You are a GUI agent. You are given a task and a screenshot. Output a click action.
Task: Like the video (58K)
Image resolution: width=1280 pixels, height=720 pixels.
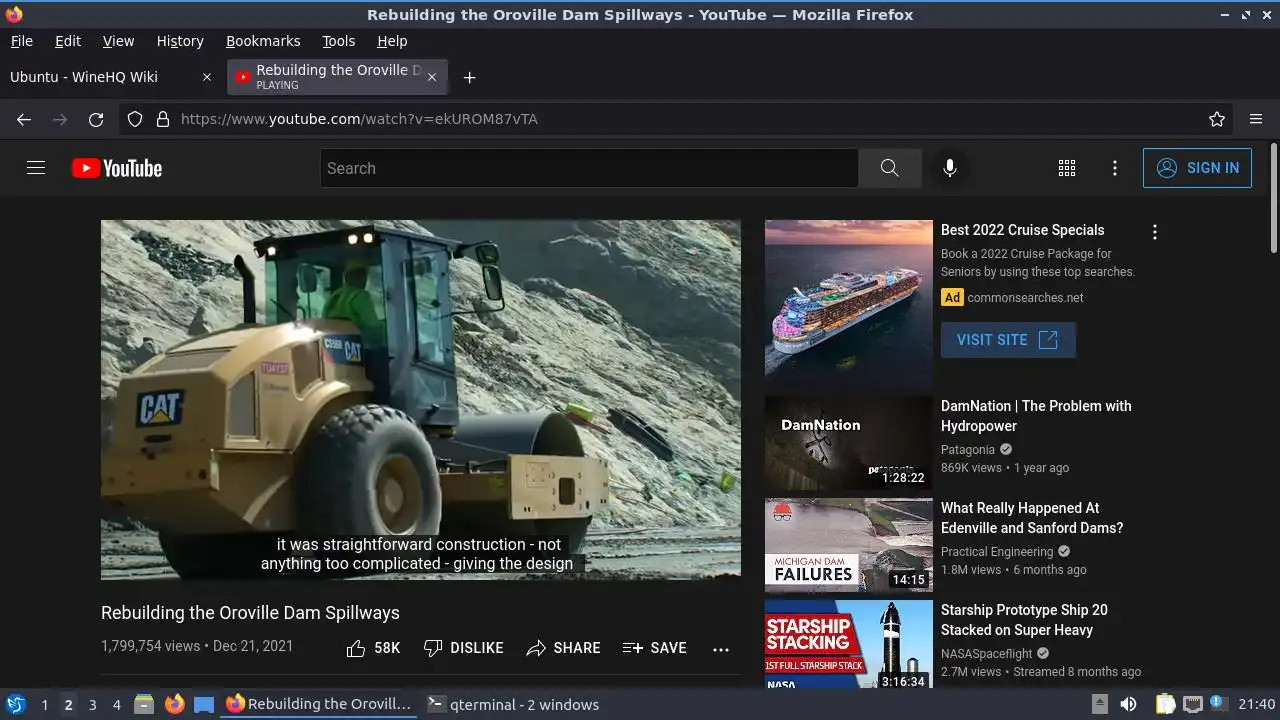(373, 648)
